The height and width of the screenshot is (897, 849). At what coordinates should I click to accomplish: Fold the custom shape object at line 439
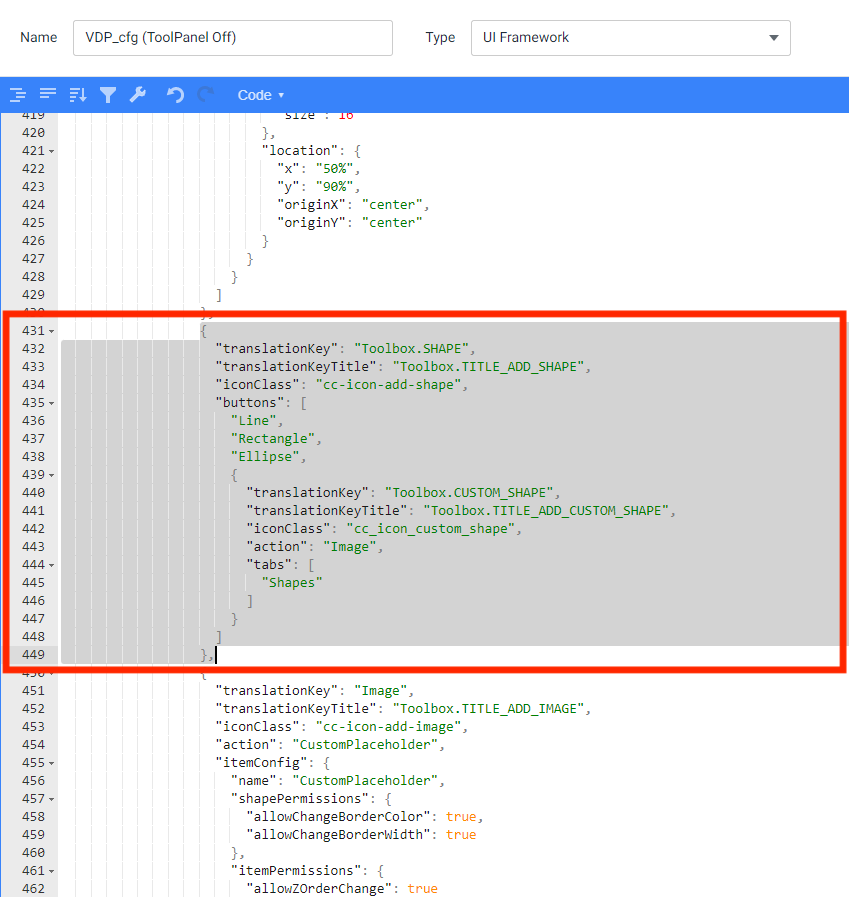[x=51, y=475]
